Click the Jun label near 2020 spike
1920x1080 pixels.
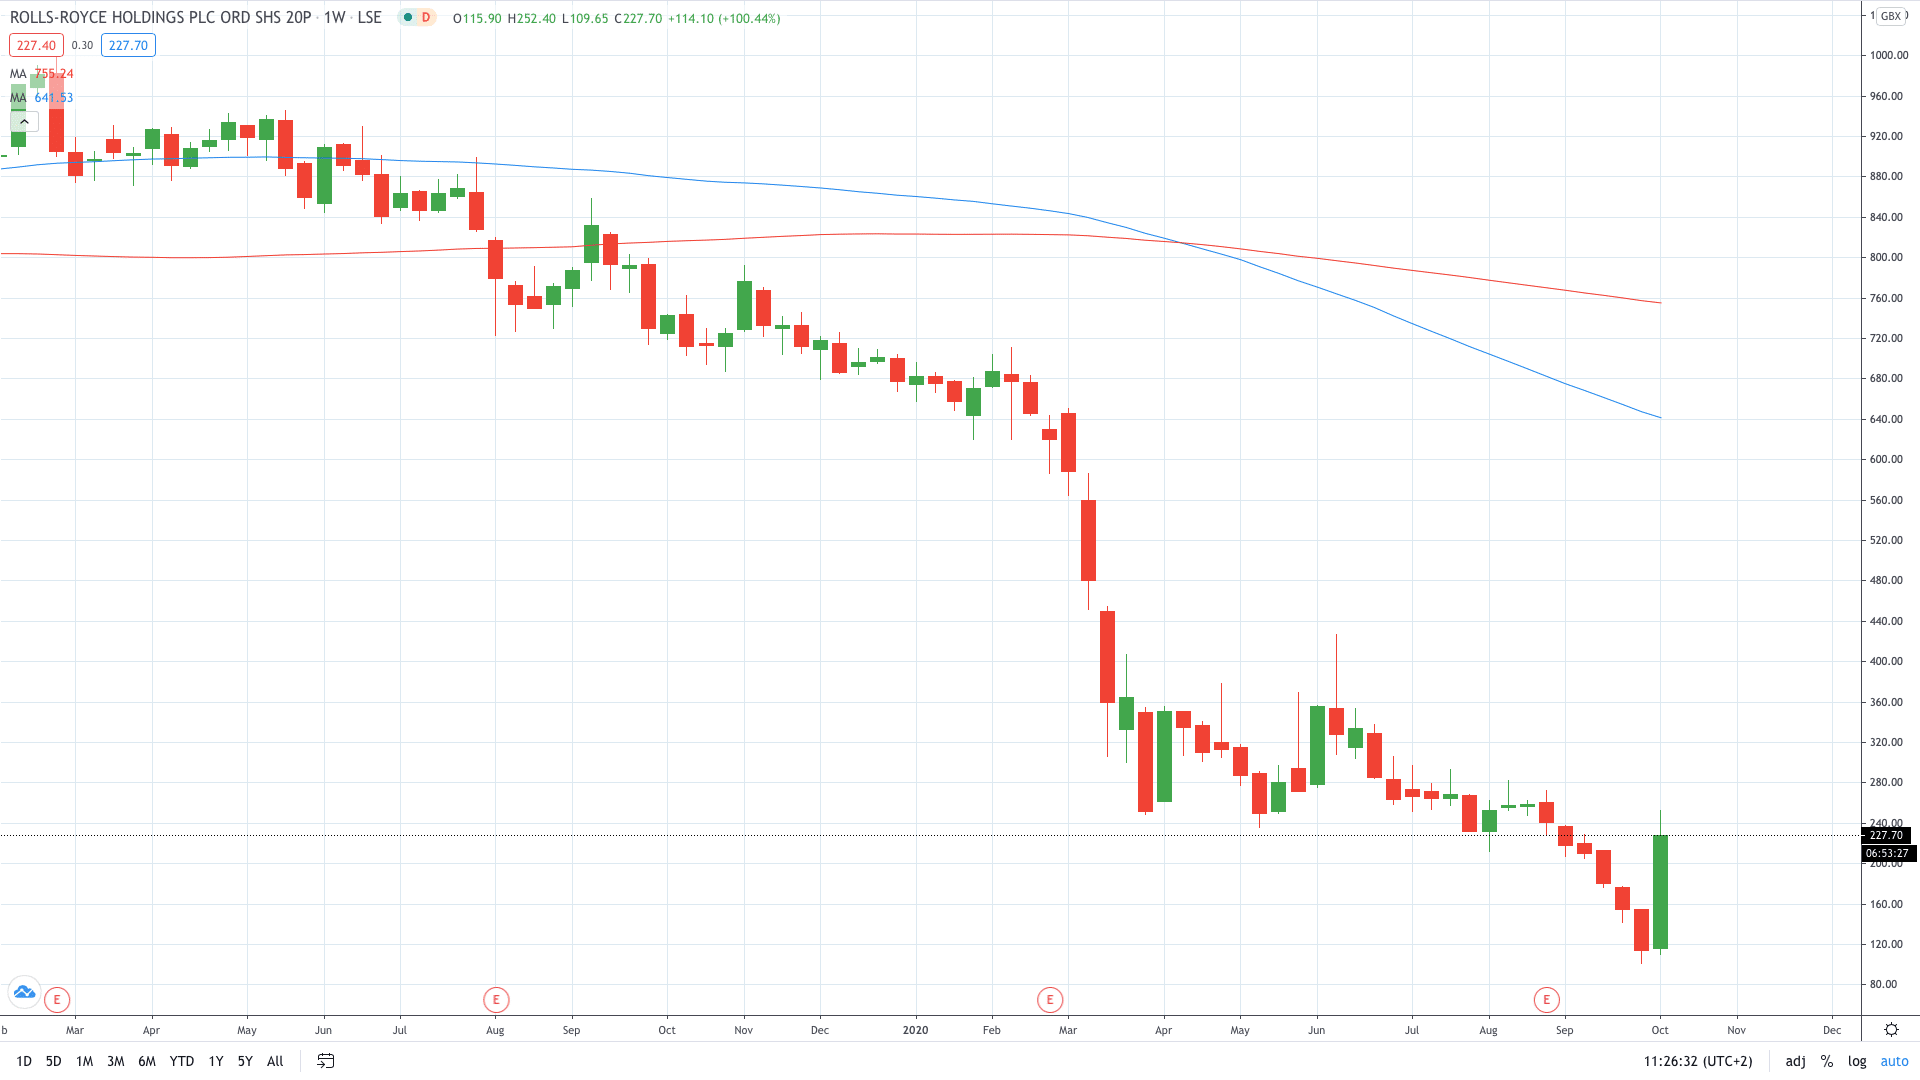[x=1316, y=1030]
